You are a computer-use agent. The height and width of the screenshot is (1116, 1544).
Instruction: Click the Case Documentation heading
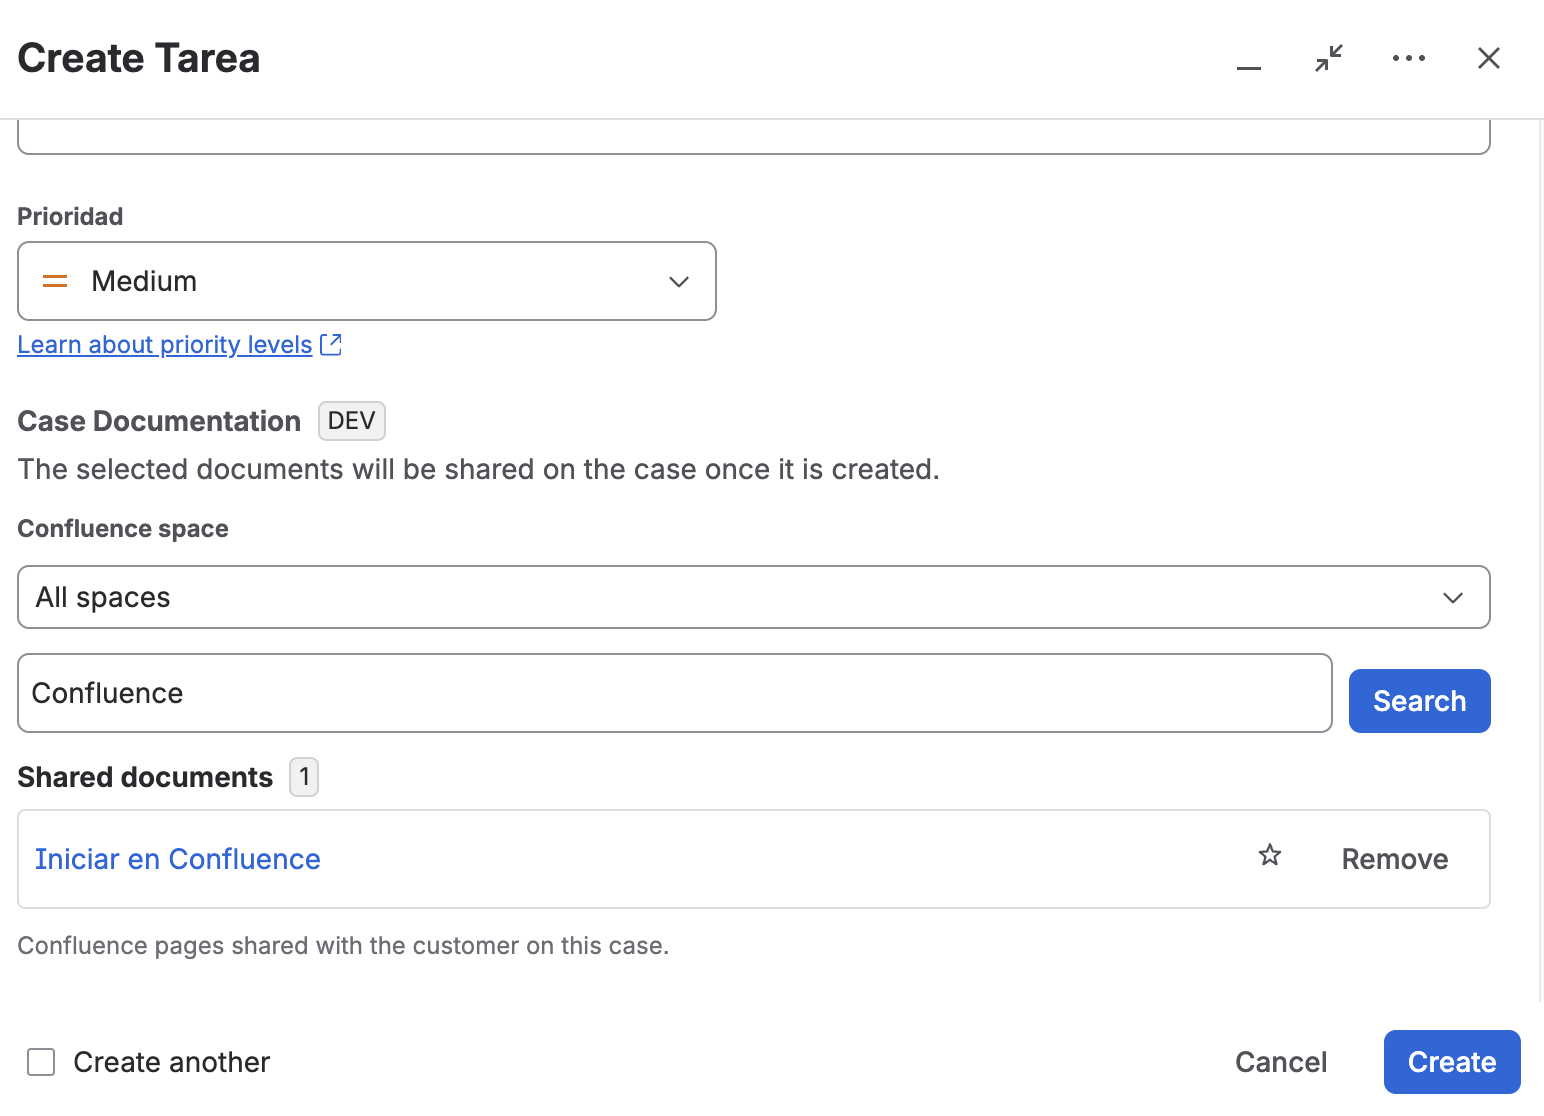click(159, 422)
